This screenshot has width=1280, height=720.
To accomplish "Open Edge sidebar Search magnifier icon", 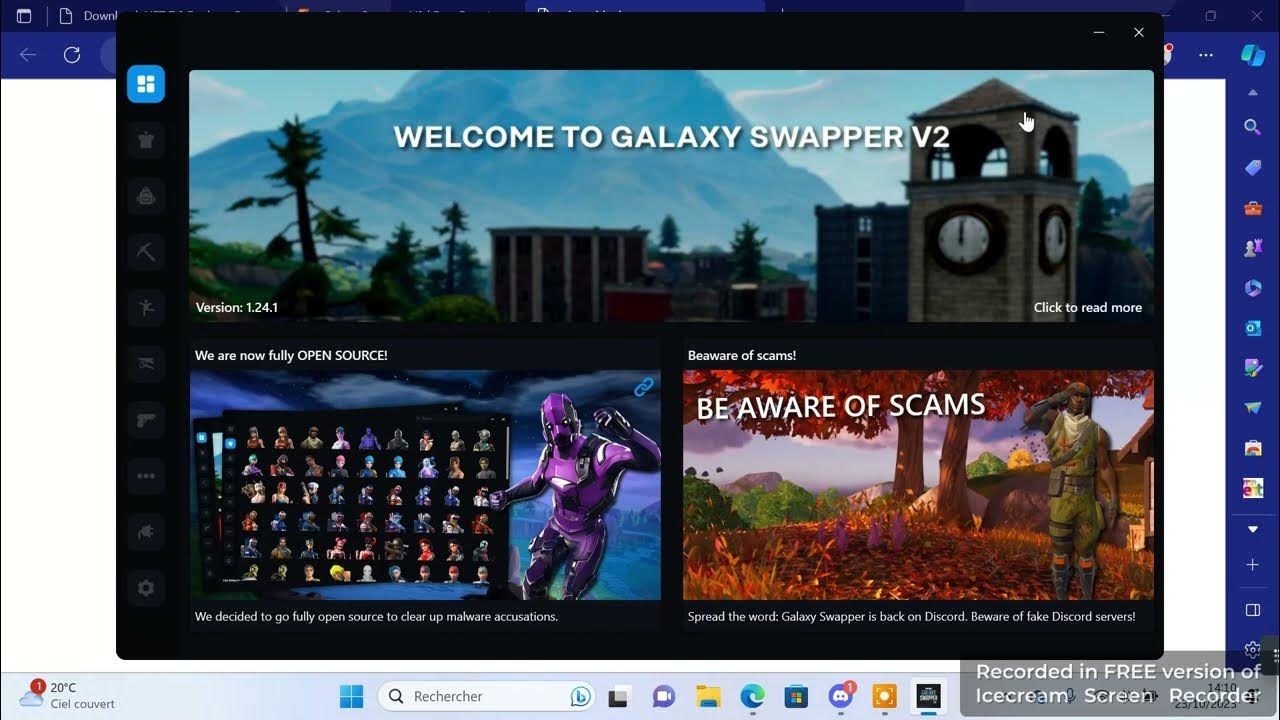I will [x=1252, y=127].
